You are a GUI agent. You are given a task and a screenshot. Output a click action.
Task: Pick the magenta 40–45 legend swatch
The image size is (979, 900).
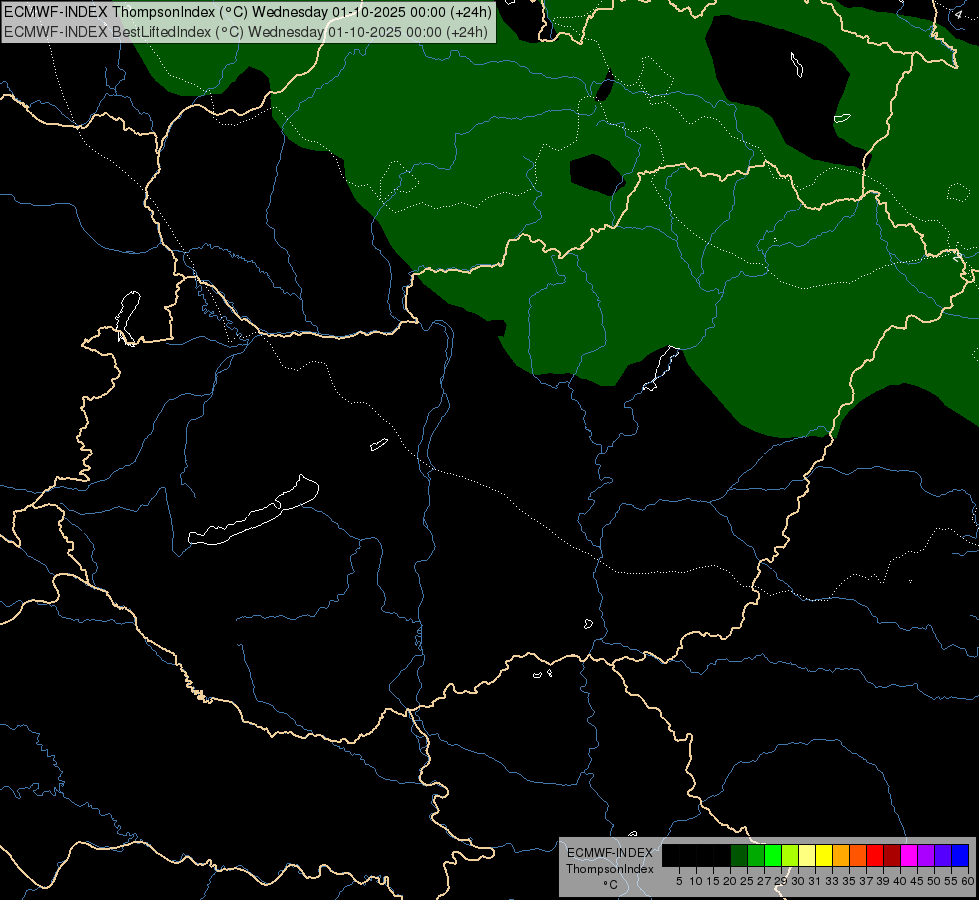tap(909, 855)
